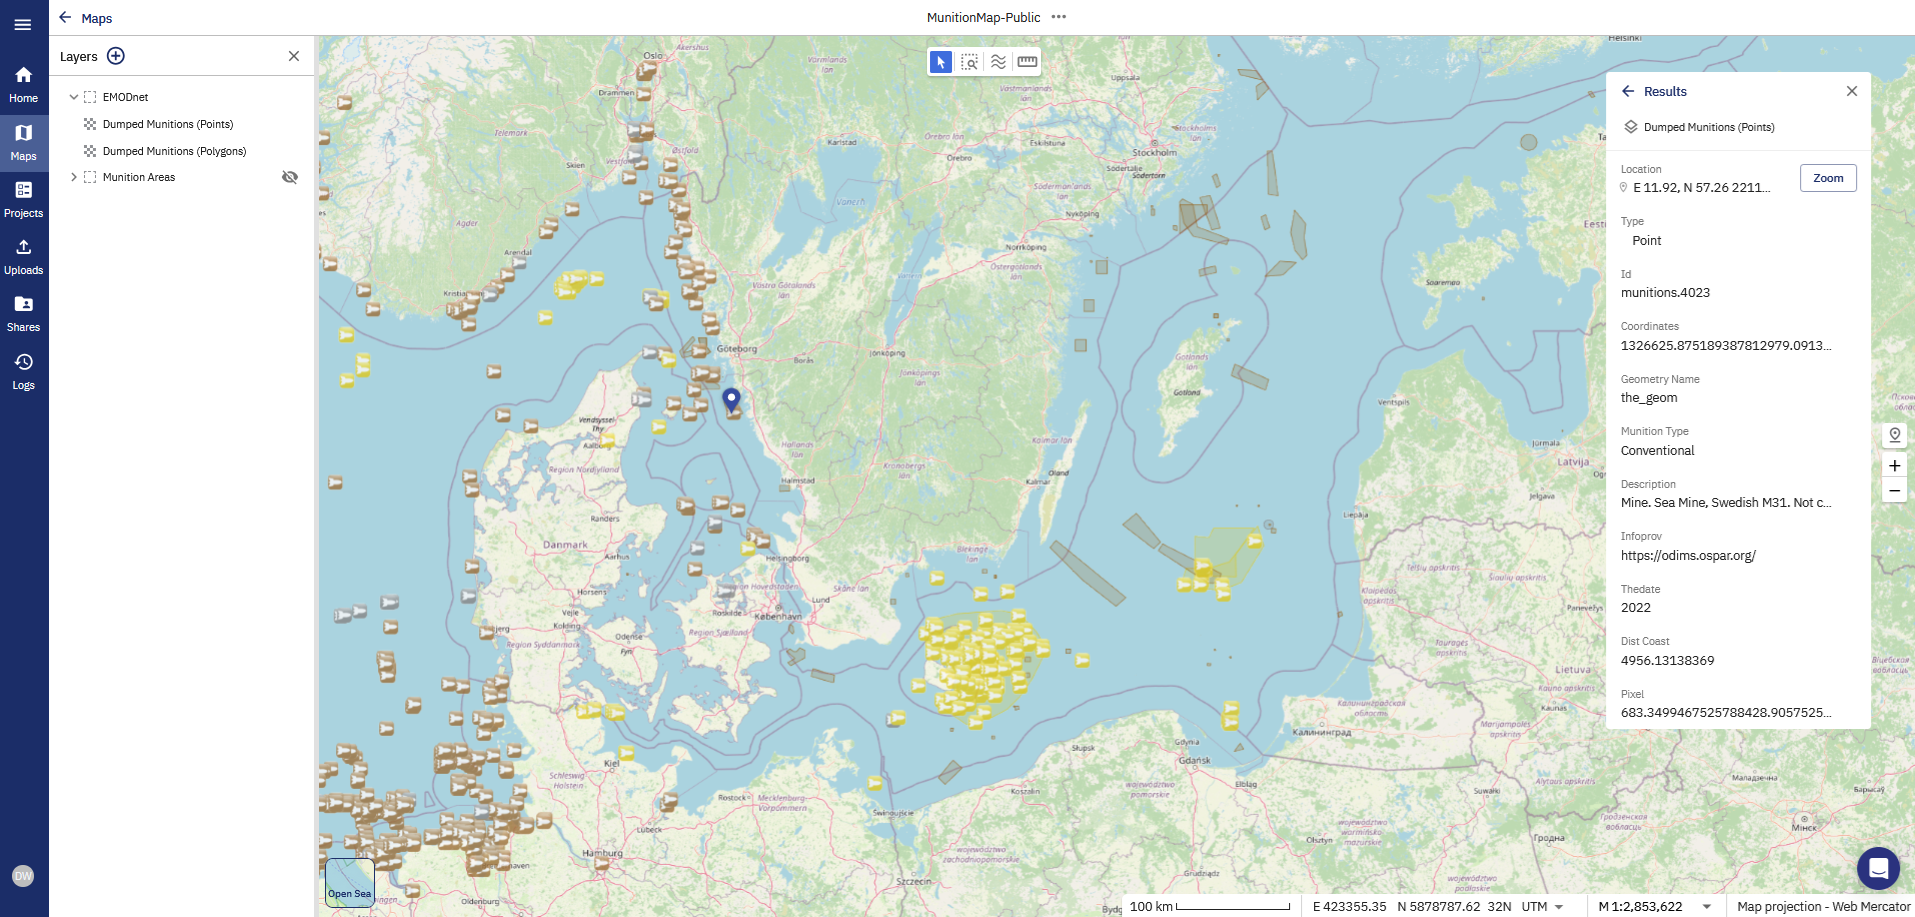Viewport: 1915px width, 917px height.
Task: Open Uploads from the sidebar
Action: pyautogui.click(x=24, y=256)
